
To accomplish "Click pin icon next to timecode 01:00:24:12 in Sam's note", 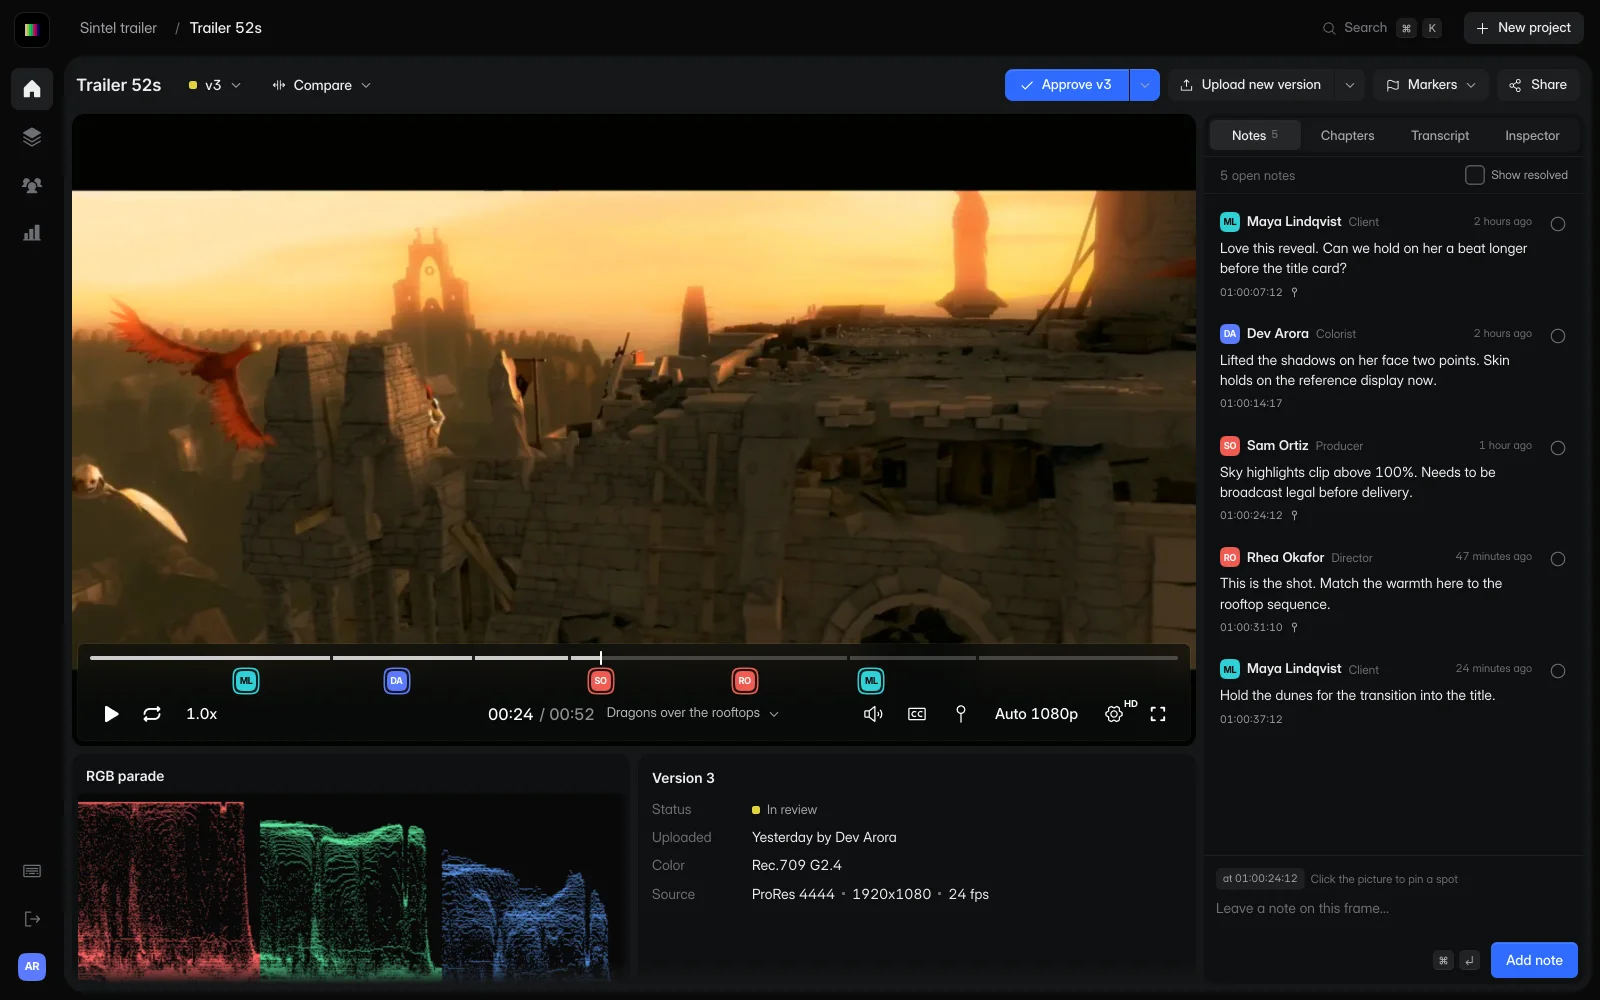I will click(1294, 515).
